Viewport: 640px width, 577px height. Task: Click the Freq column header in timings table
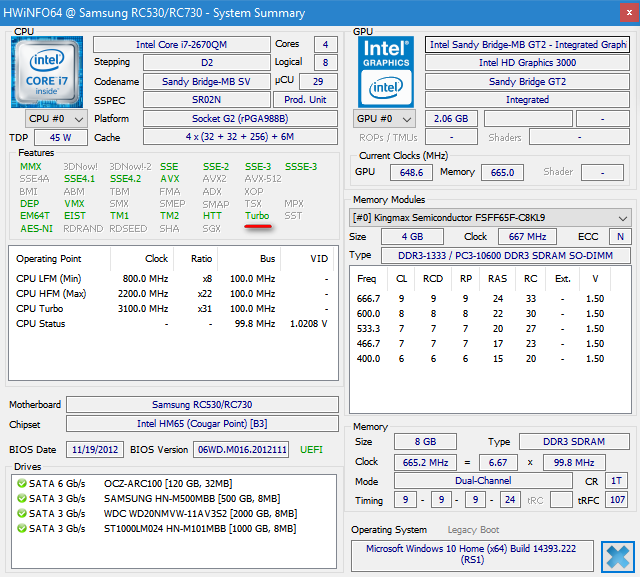(367, 279)
